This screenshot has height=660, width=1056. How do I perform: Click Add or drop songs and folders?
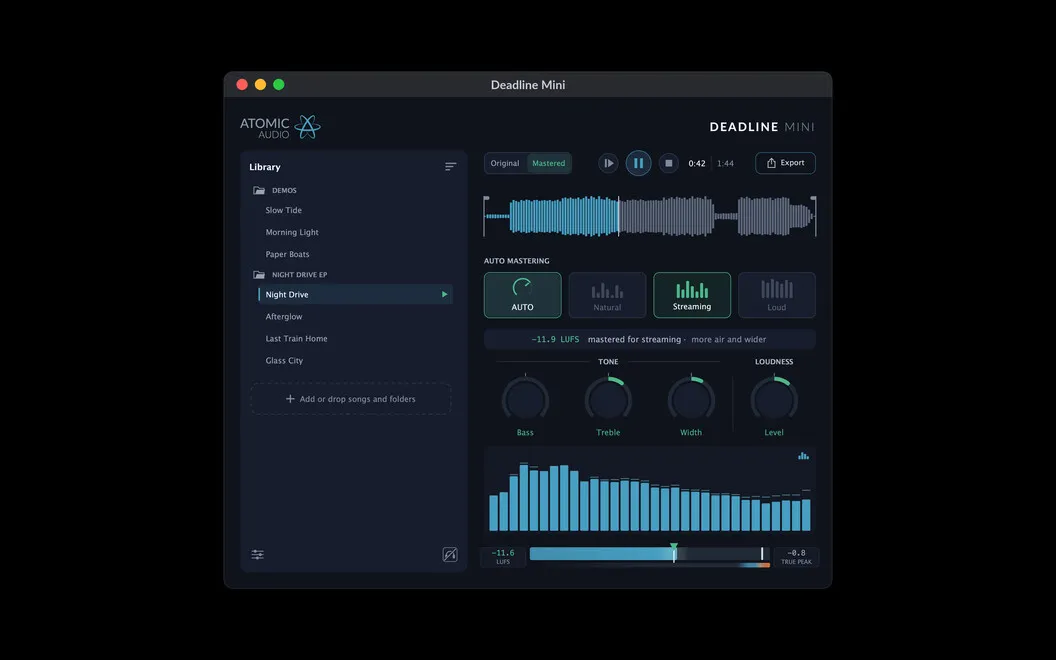351,399
